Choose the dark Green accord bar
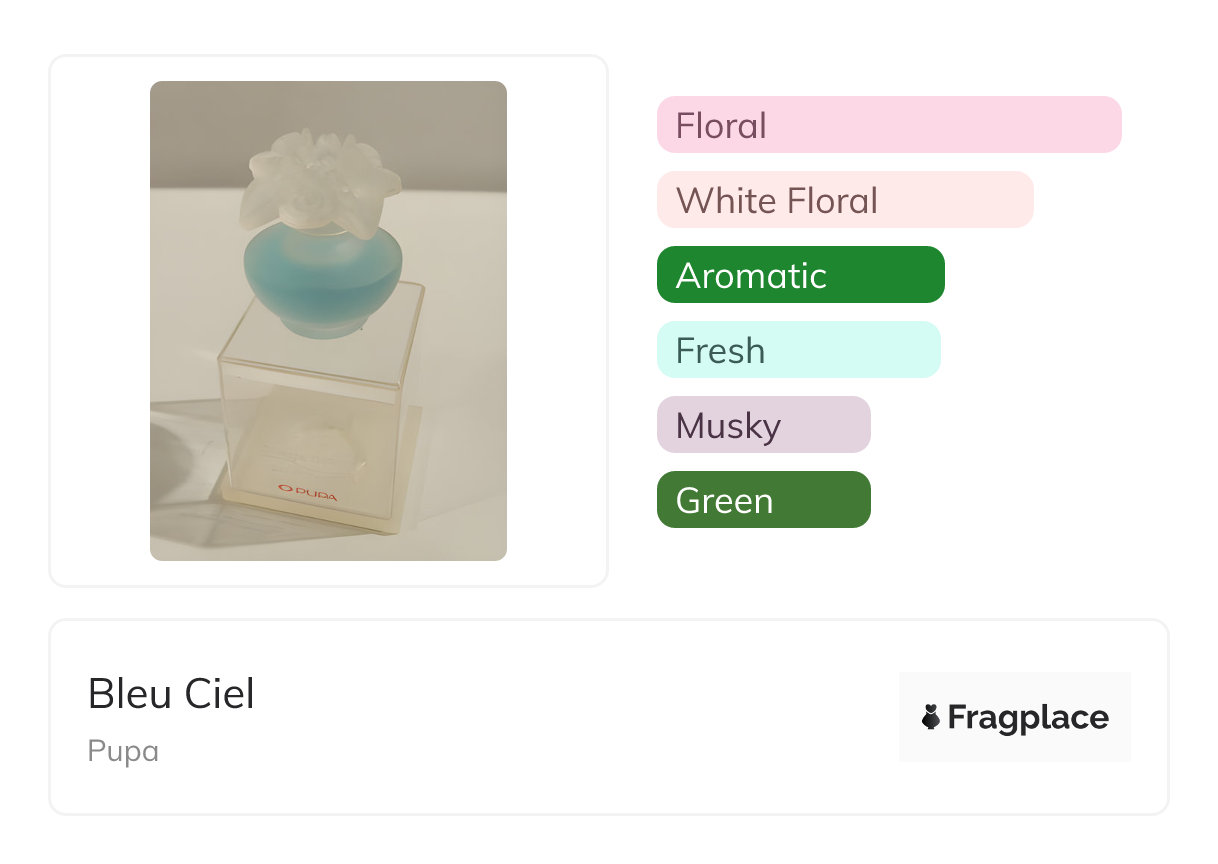 (763, 500)
